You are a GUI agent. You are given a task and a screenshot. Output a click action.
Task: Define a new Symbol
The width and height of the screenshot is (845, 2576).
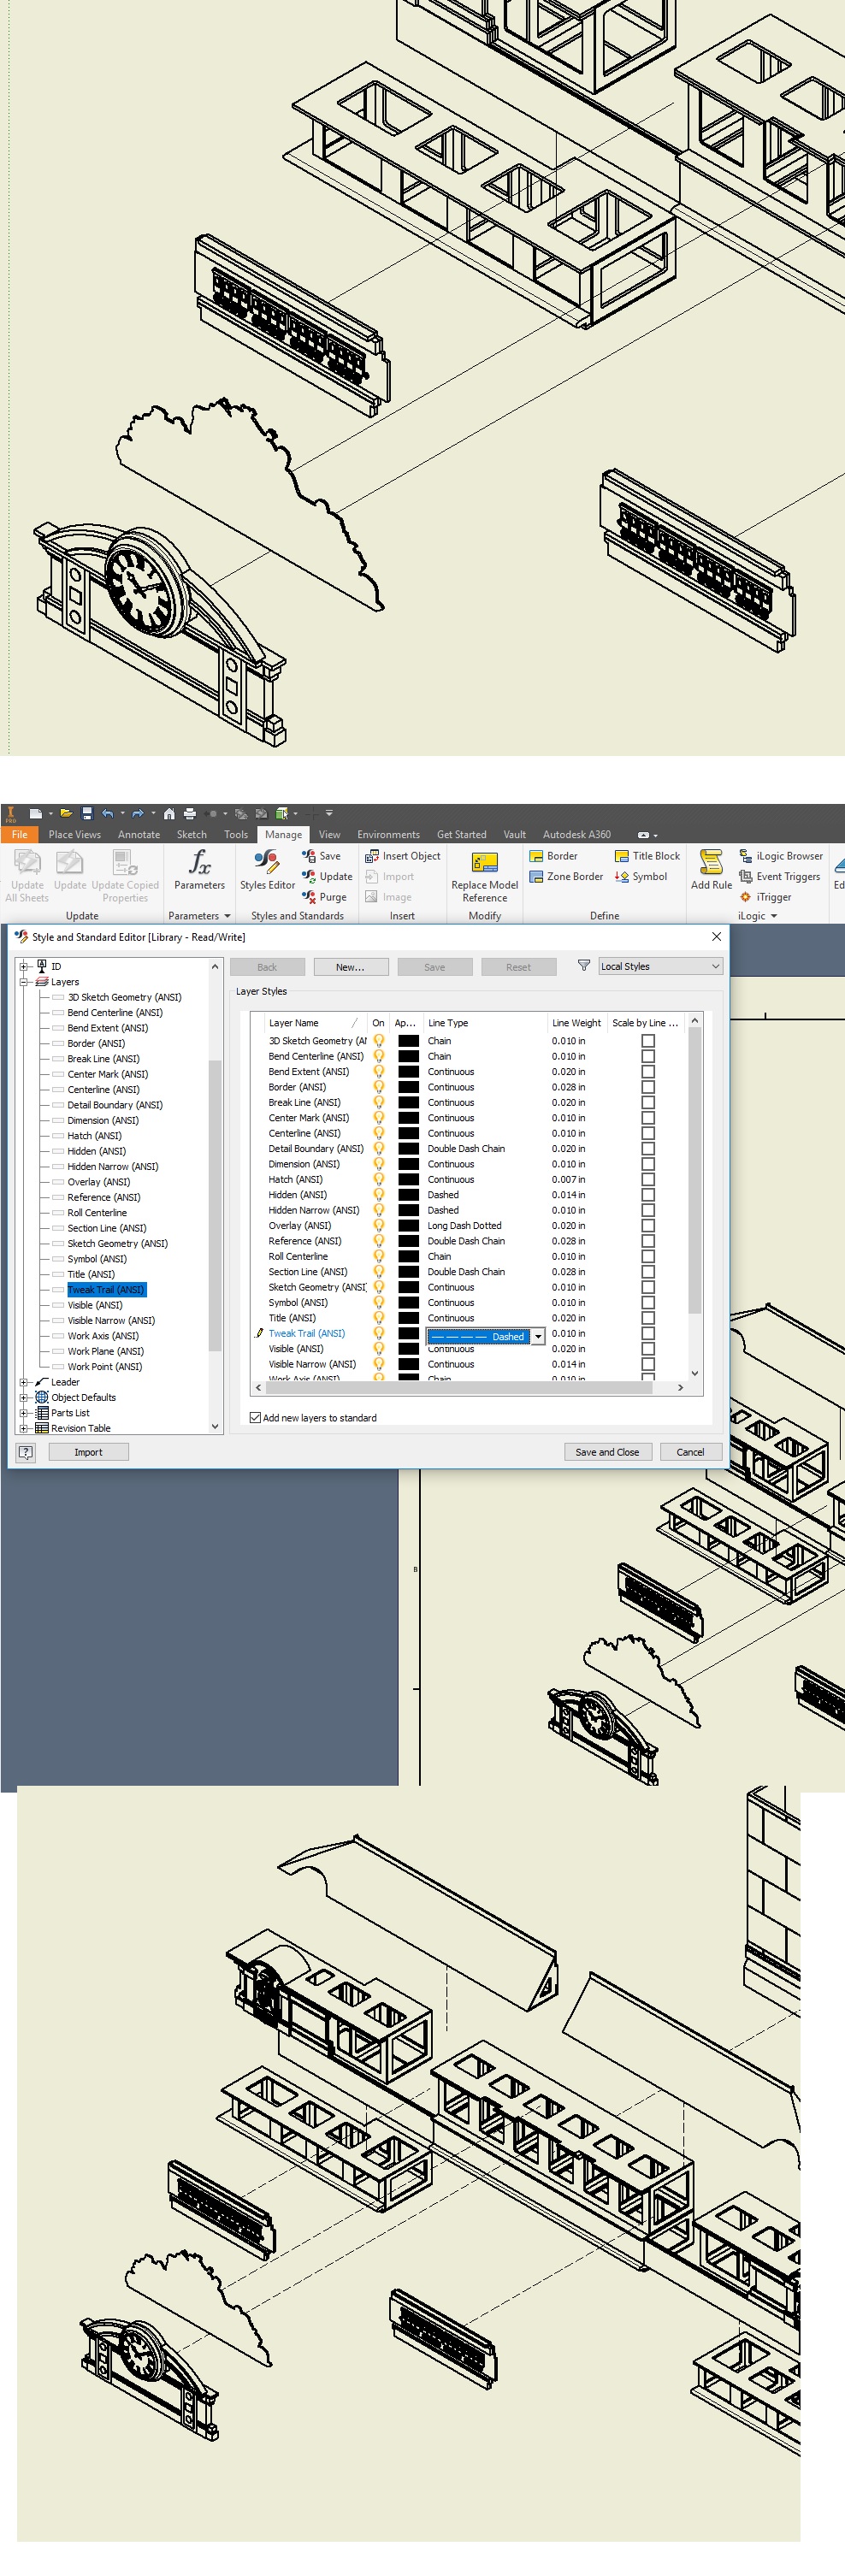tap(641, 876)
